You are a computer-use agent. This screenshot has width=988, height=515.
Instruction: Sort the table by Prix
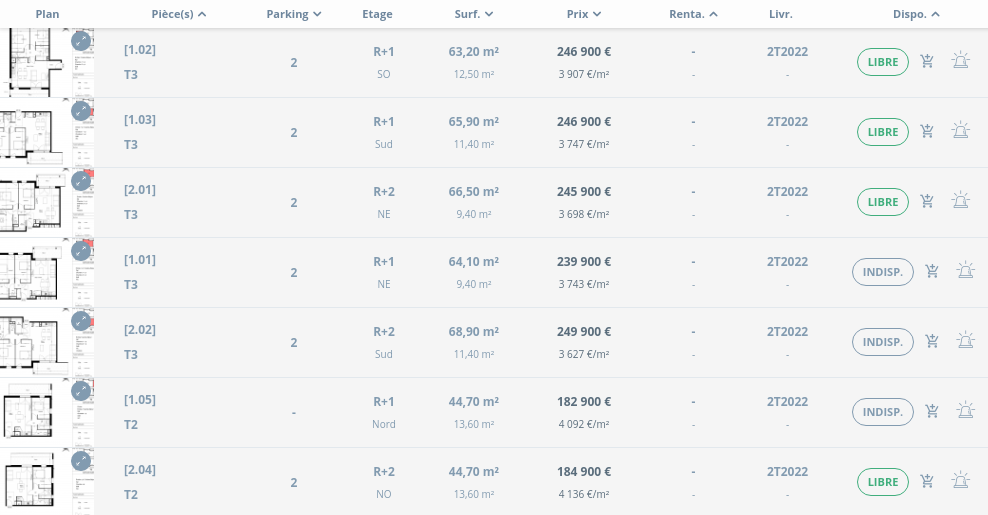click(583, 14)
